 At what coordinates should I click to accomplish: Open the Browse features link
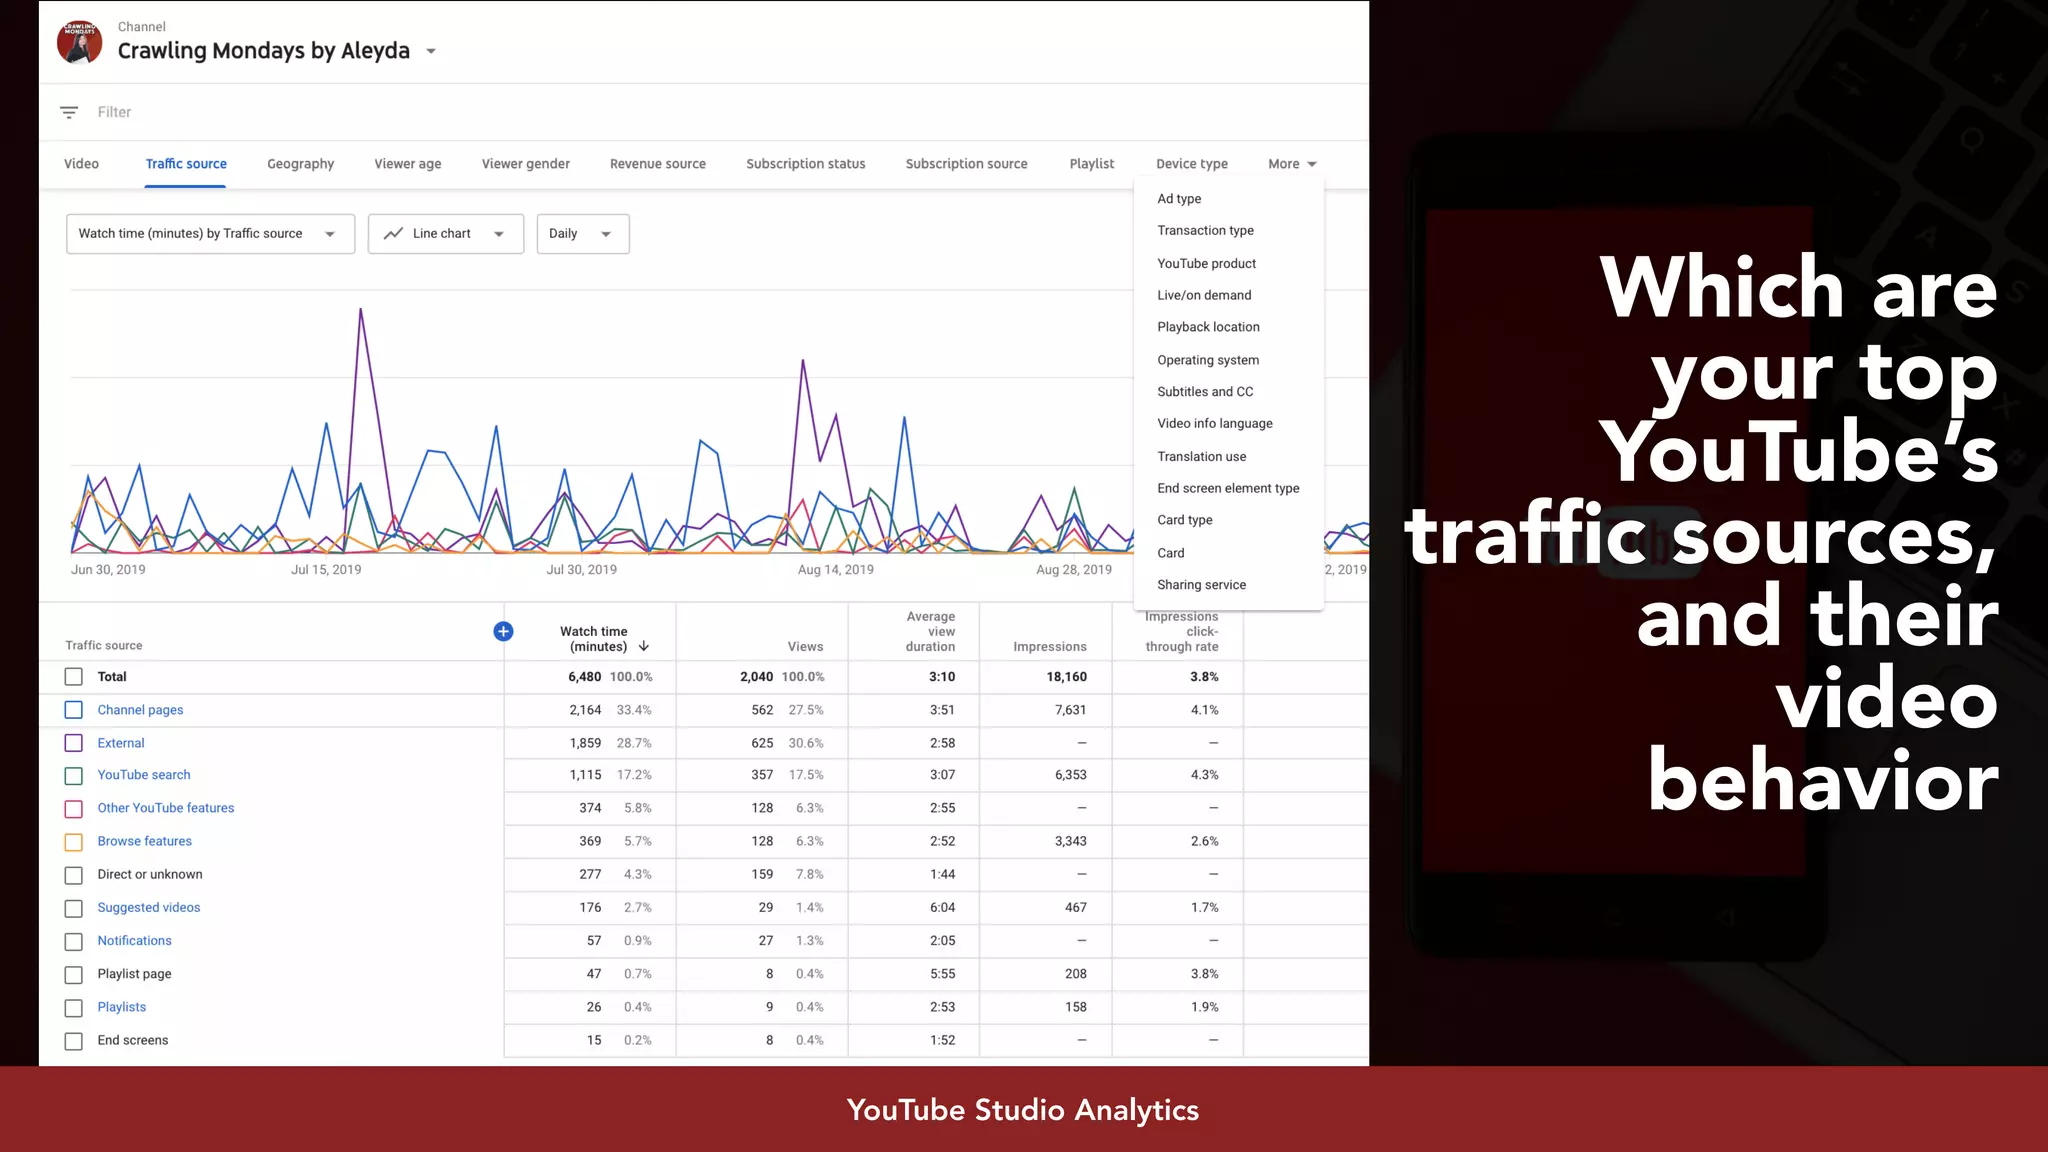coord(145,841)
